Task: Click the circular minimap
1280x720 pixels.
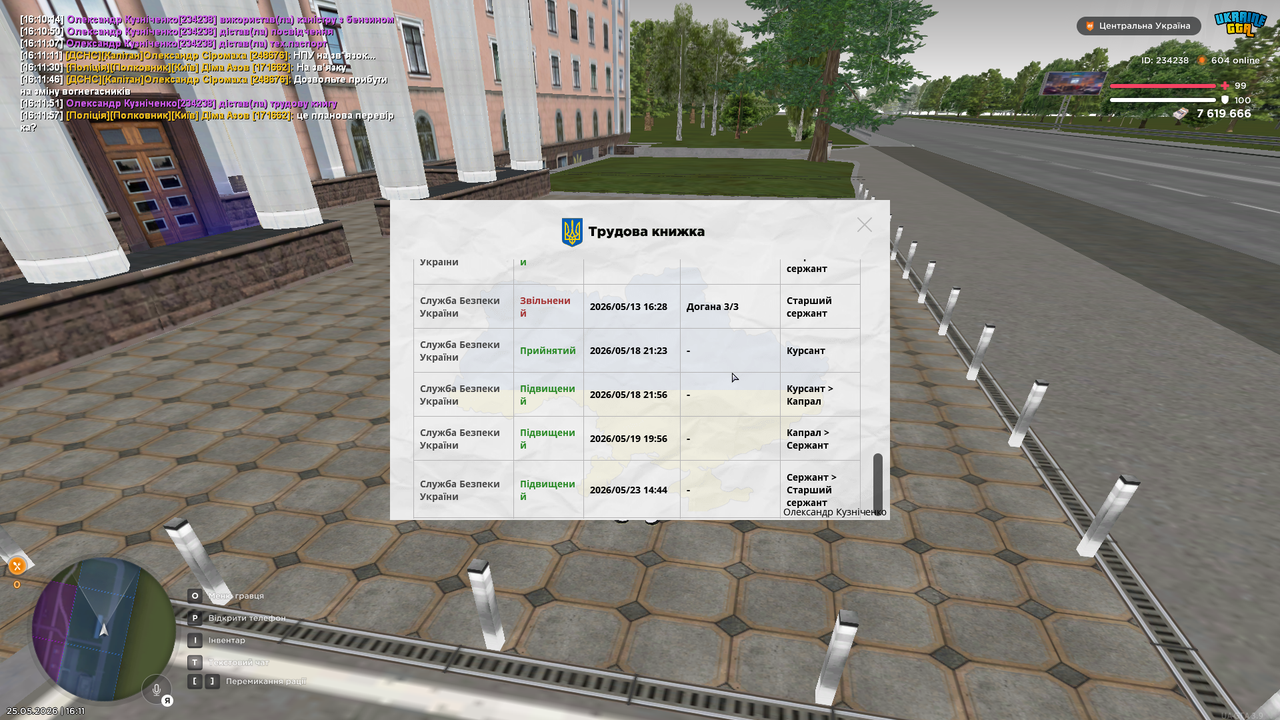Action: pos(103,629)
